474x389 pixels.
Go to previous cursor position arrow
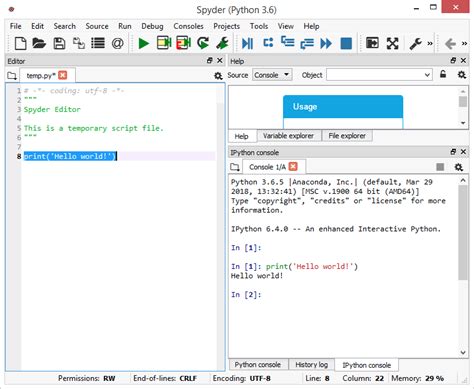[x=450, y=43]
